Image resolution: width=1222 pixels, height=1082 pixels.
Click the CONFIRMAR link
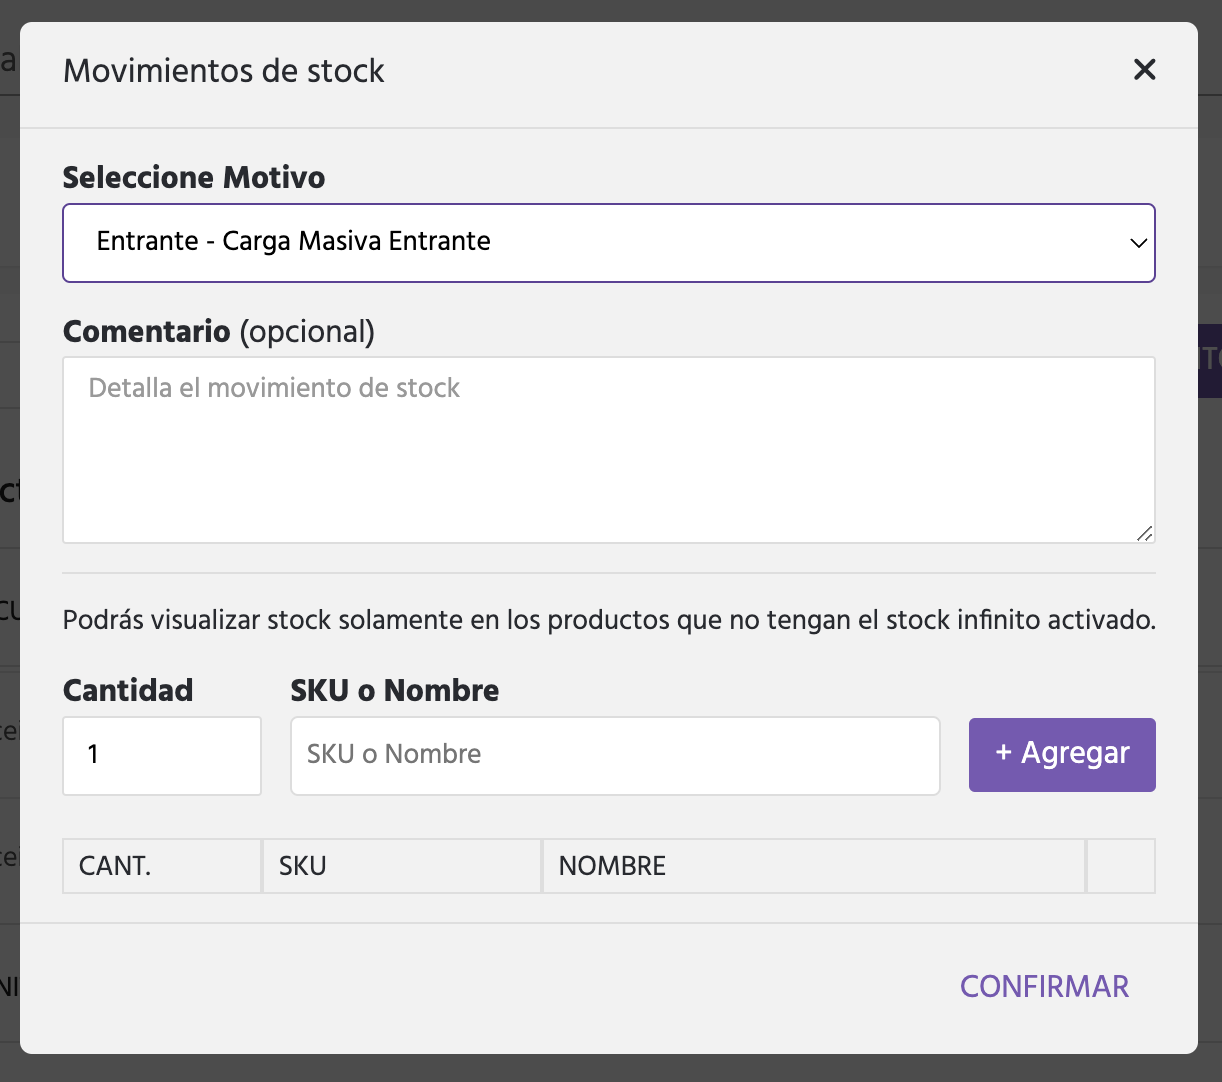click(1043, 986)
